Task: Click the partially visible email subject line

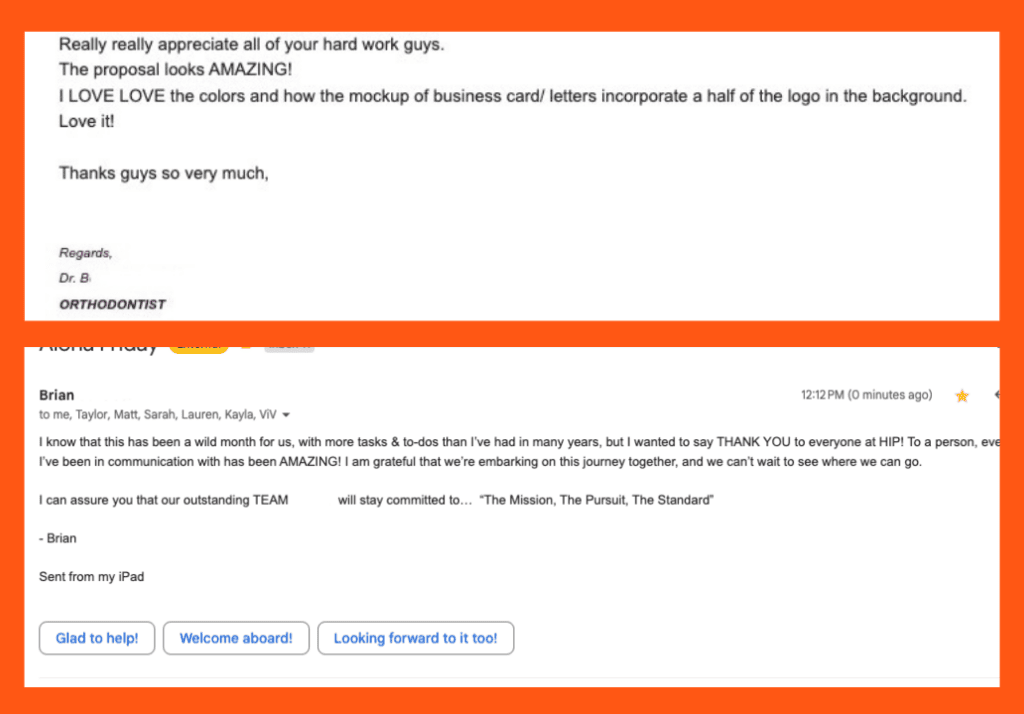Action: 98,348
